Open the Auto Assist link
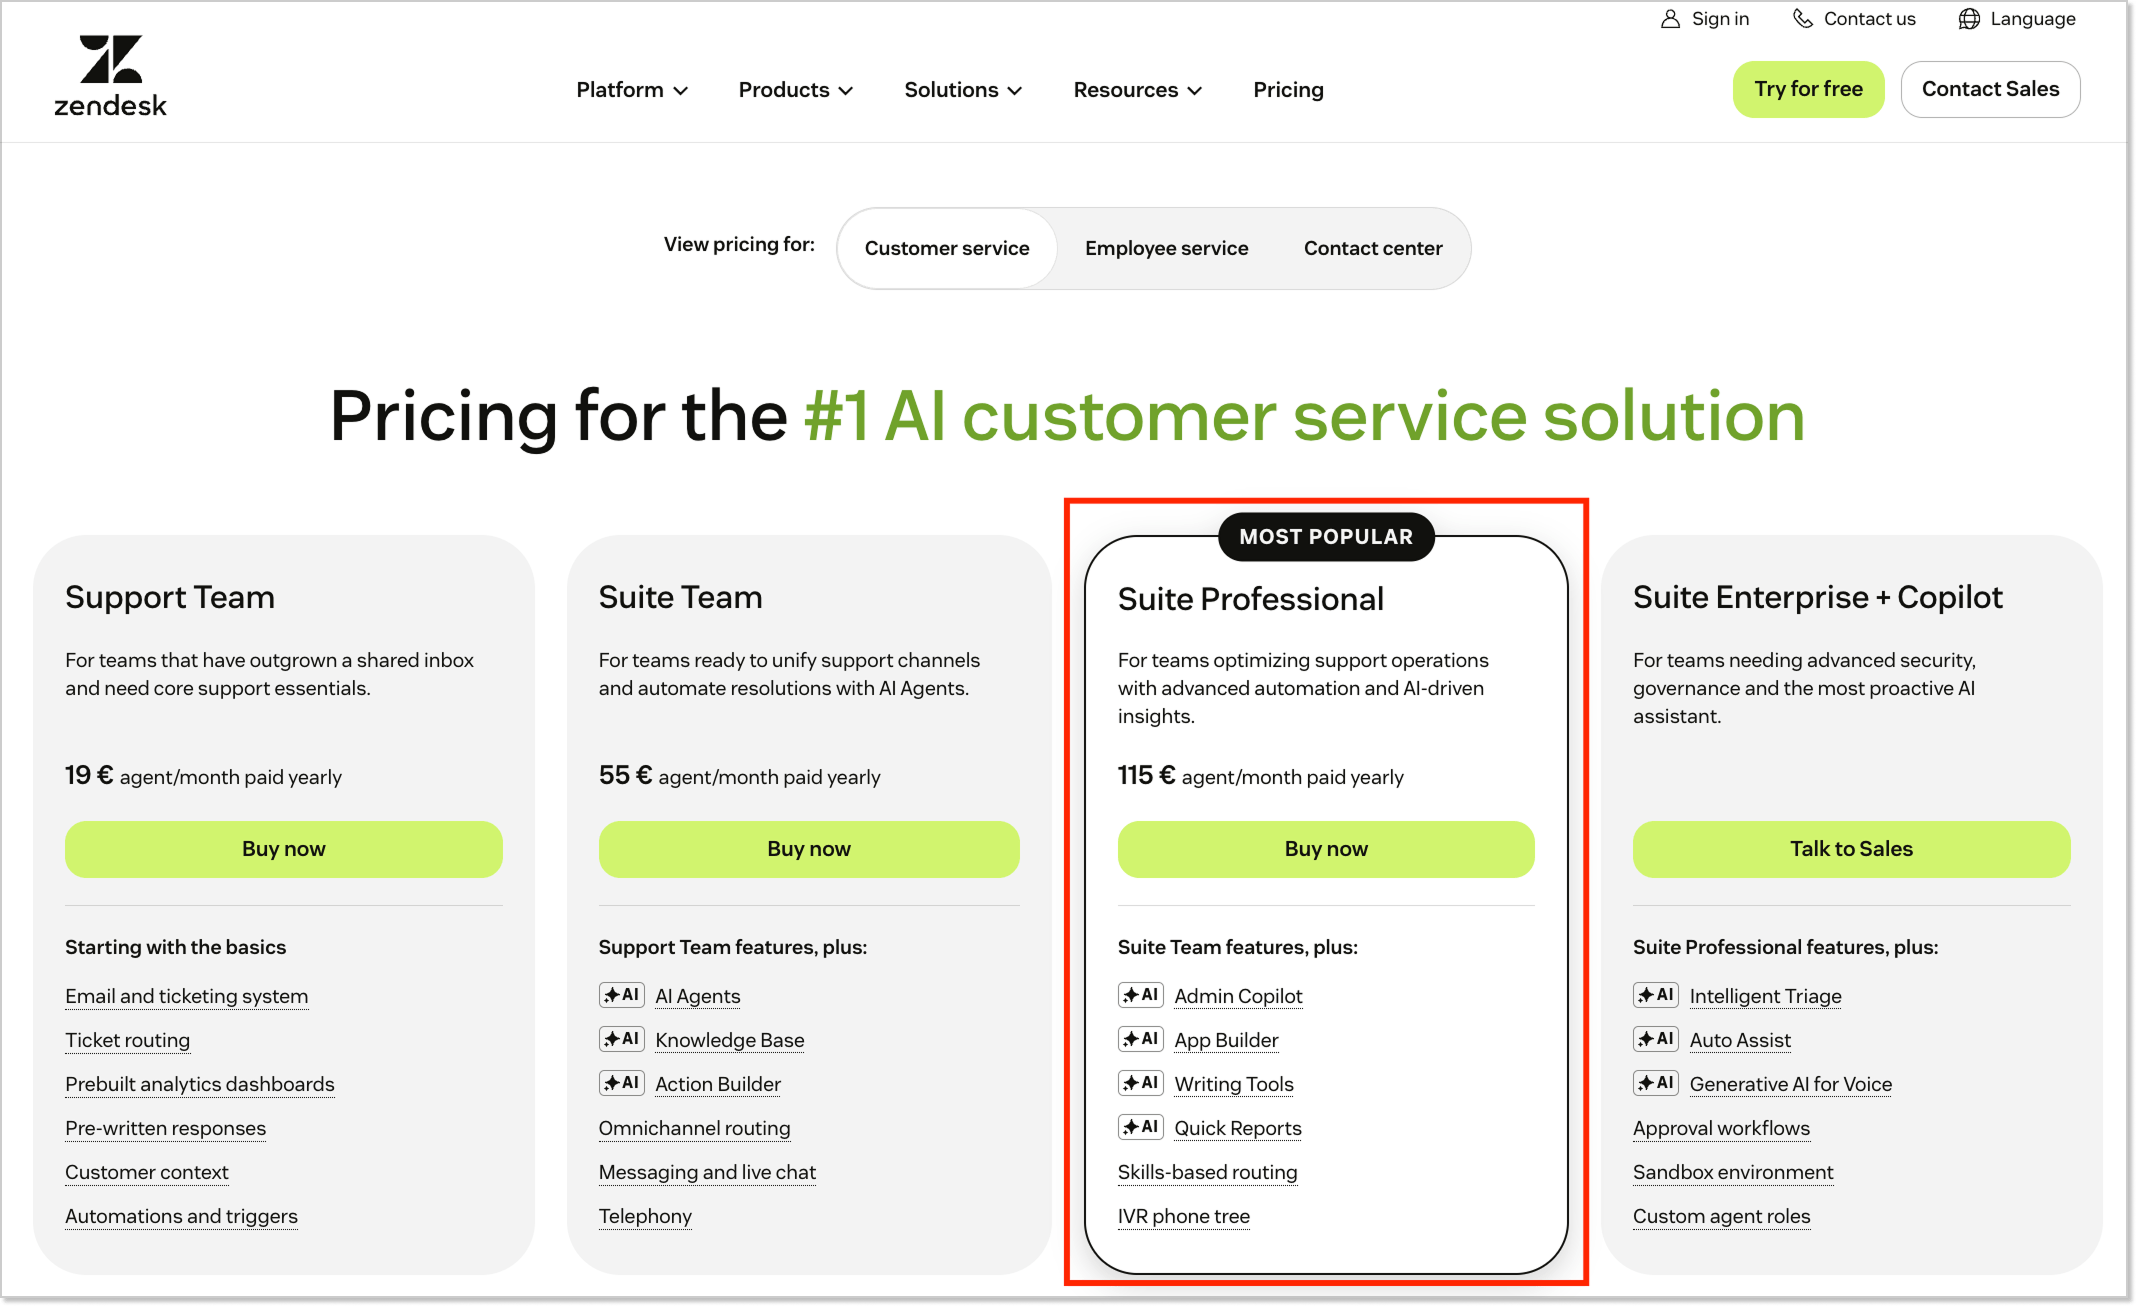This screenshot has width=2136, height=1306. [x=1740, y=1040]
